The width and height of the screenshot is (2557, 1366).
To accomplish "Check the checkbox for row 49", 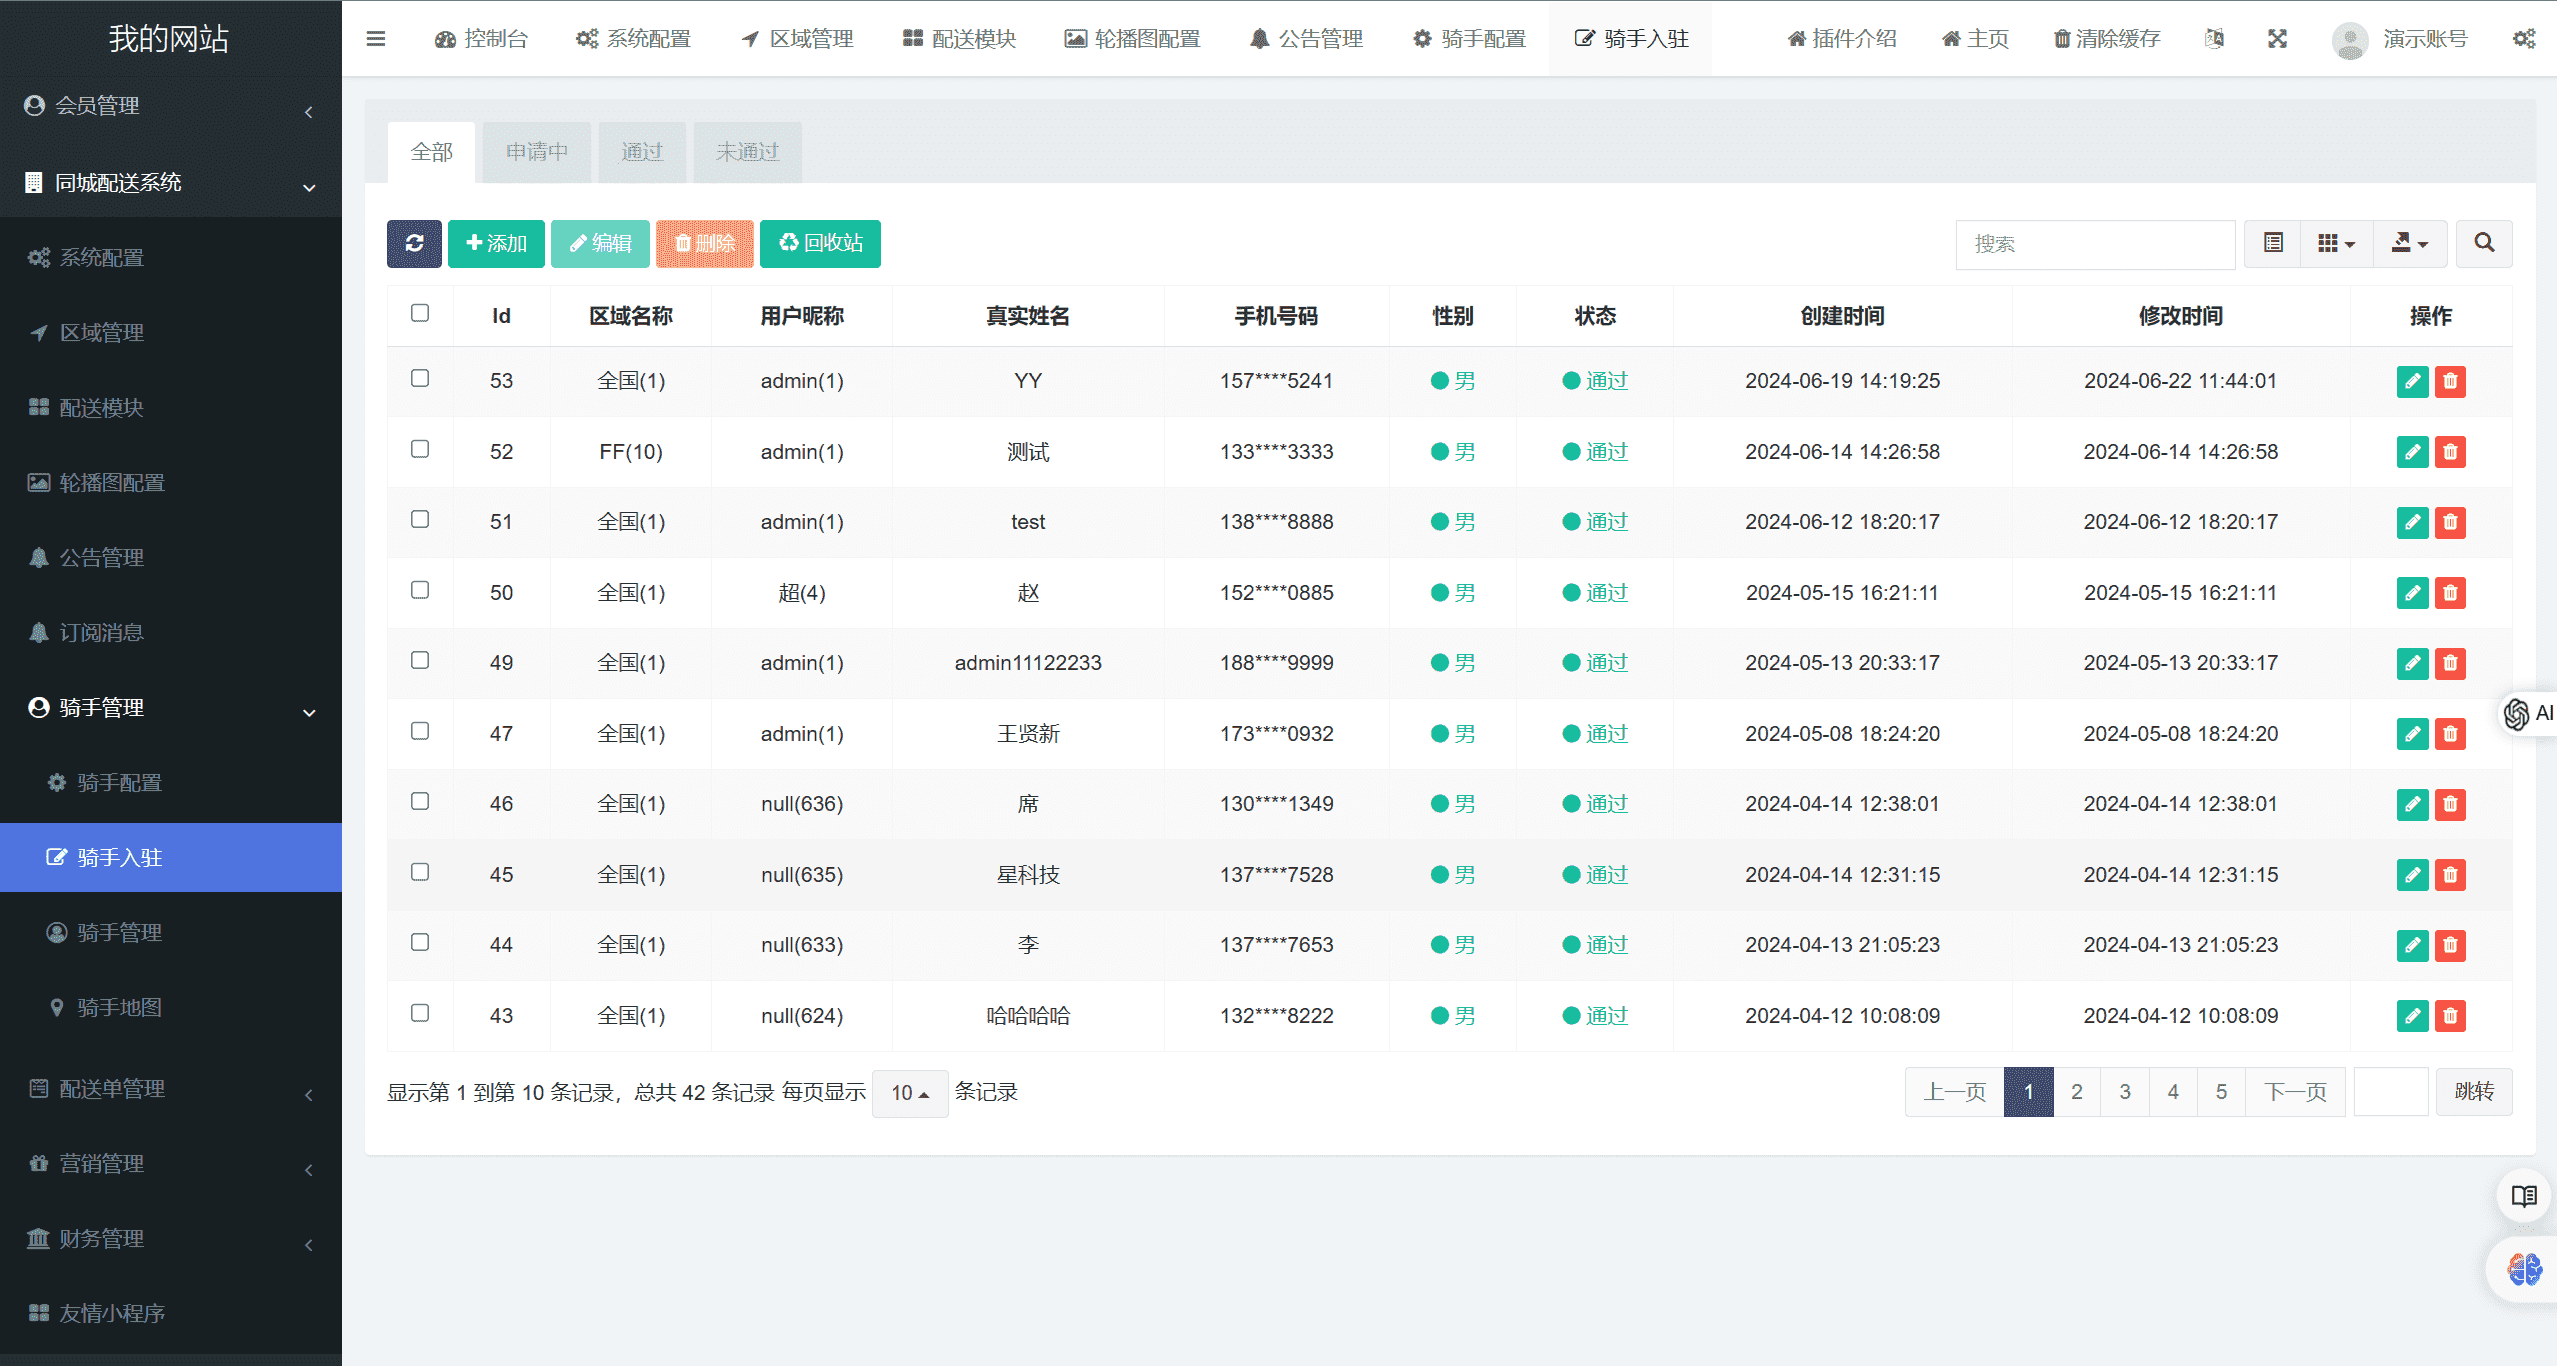I will 420,660.
